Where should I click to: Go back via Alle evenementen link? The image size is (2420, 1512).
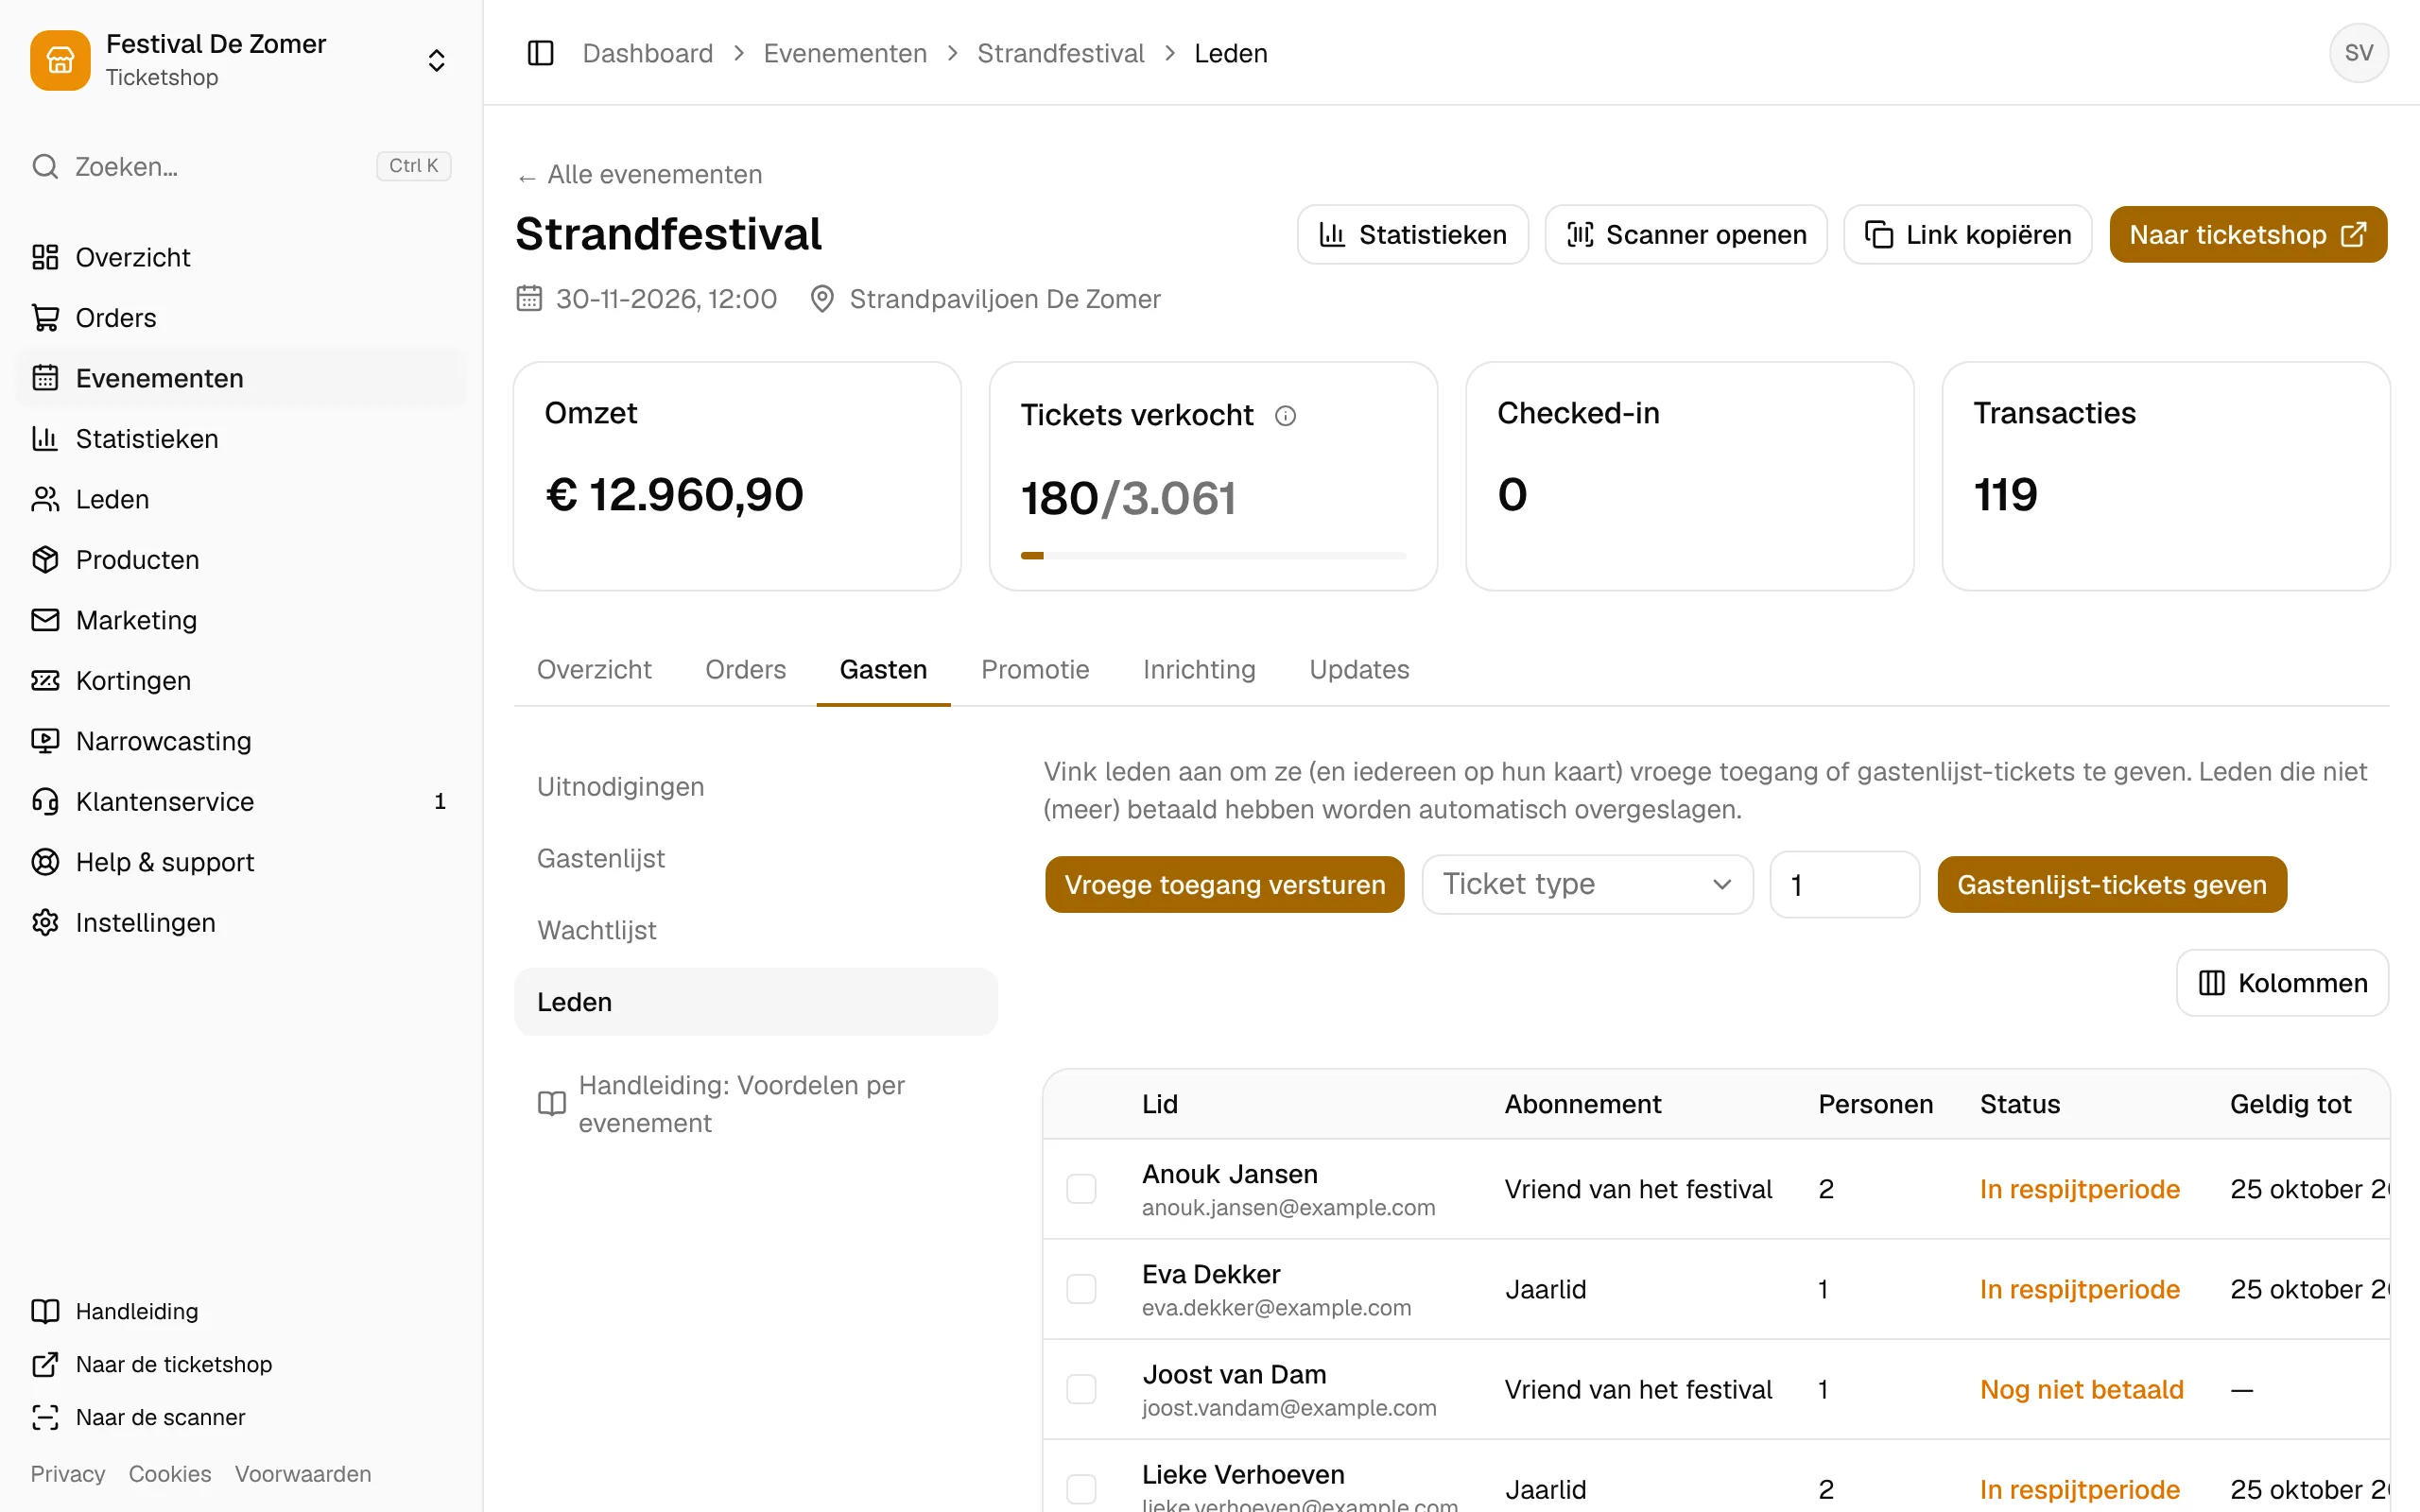[x=640, y=175]
